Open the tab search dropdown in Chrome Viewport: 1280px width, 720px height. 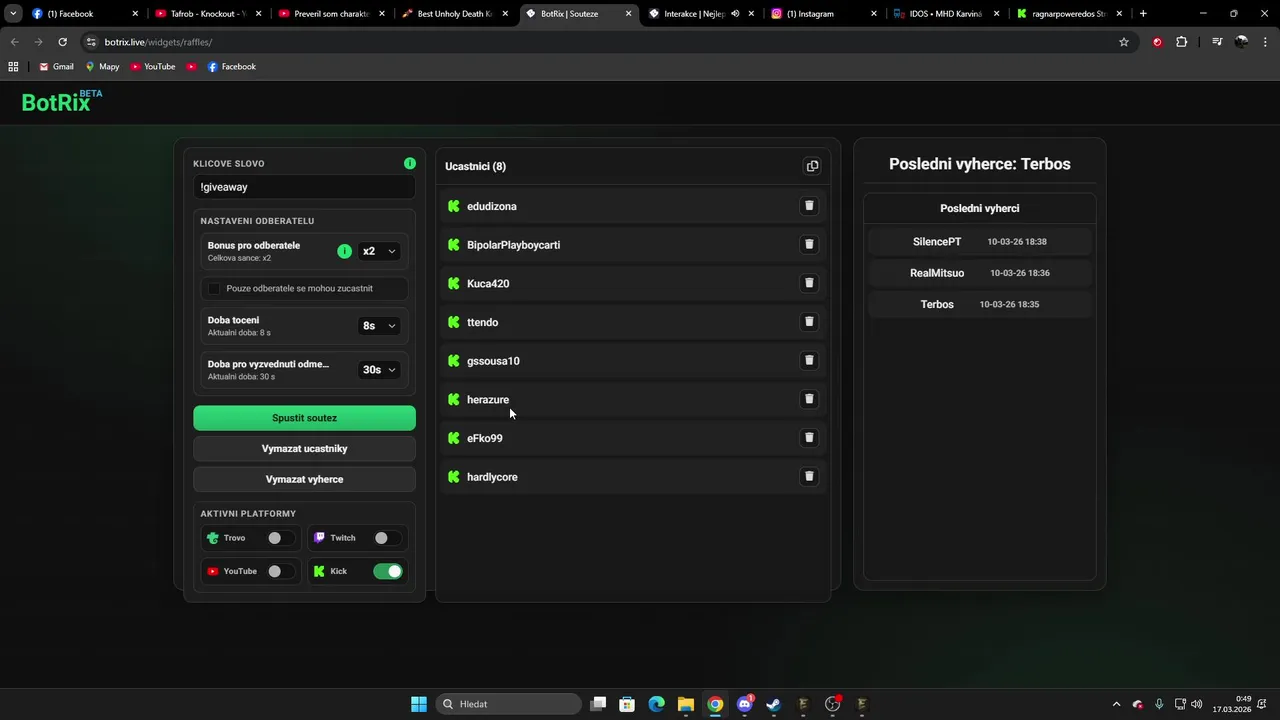pyautogui.click(x=13, y=14)
